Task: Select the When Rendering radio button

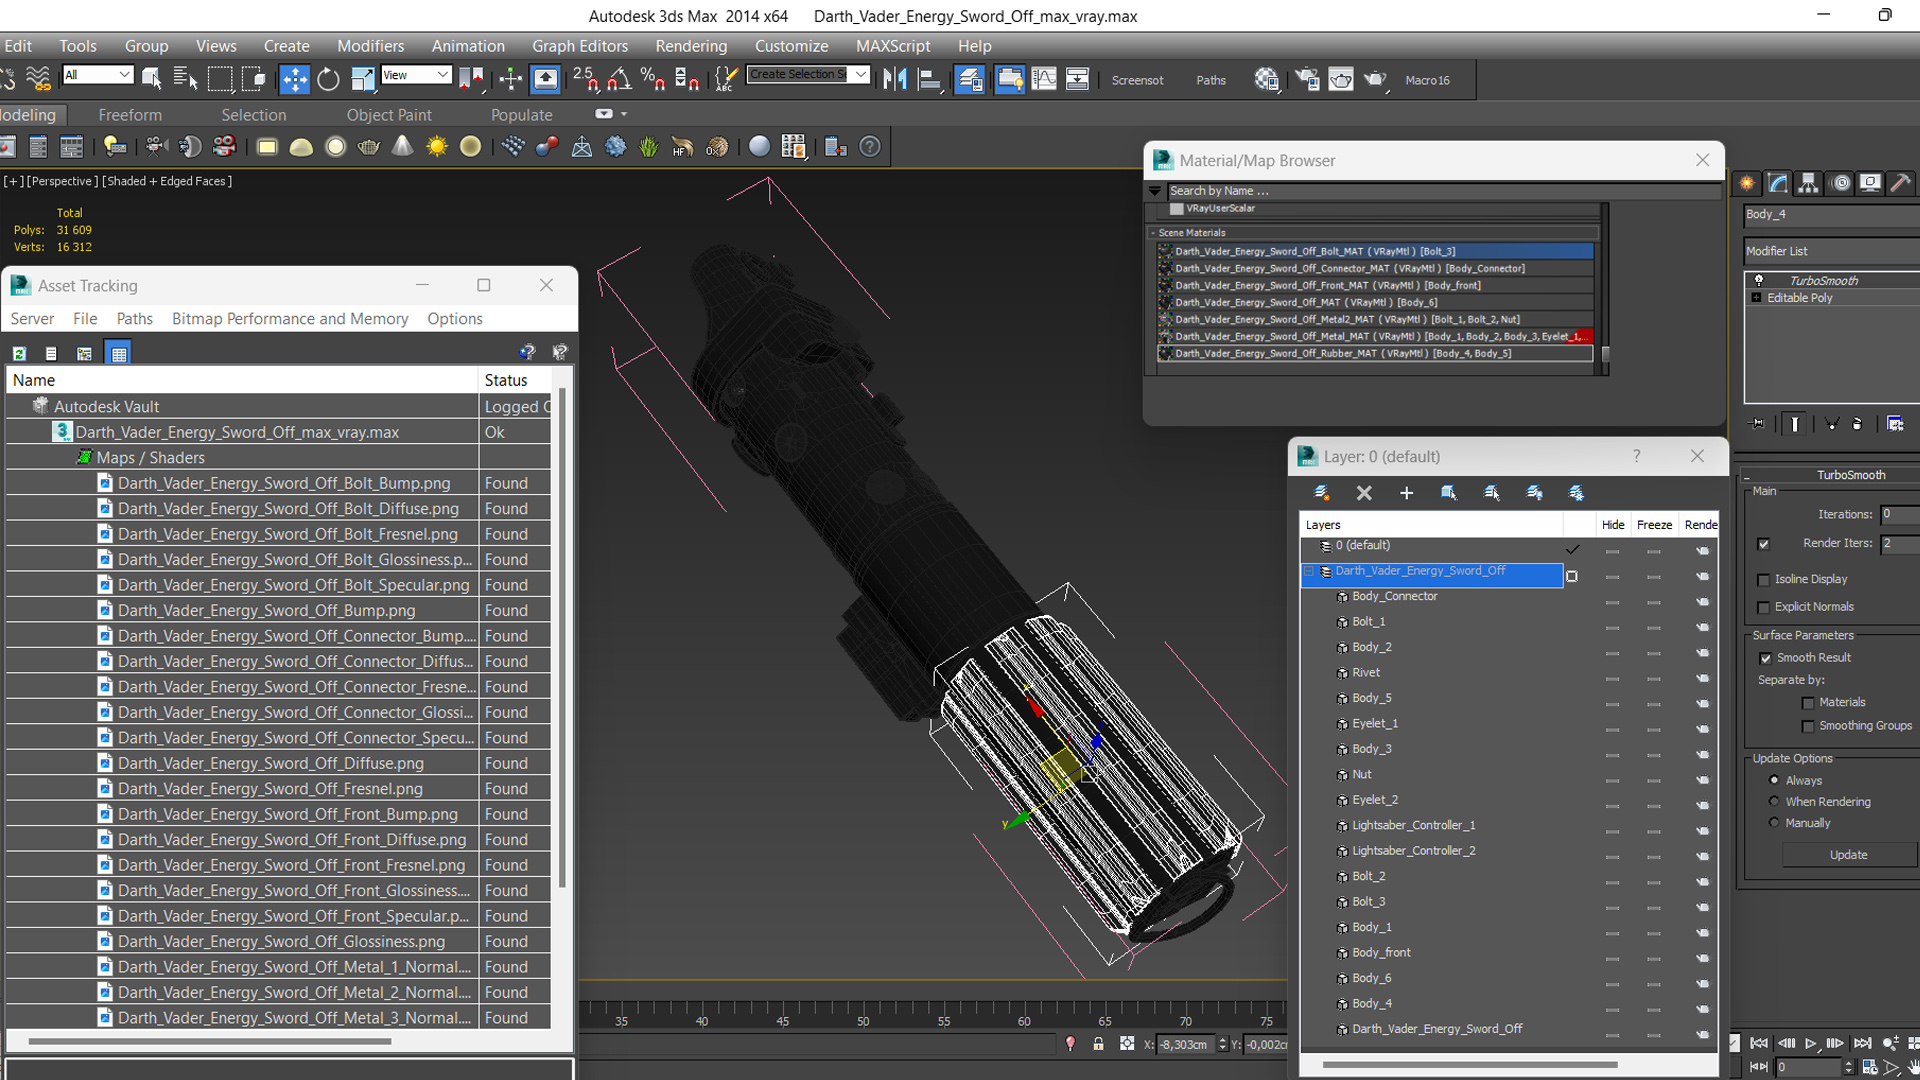Action: tap(1775, 801)
